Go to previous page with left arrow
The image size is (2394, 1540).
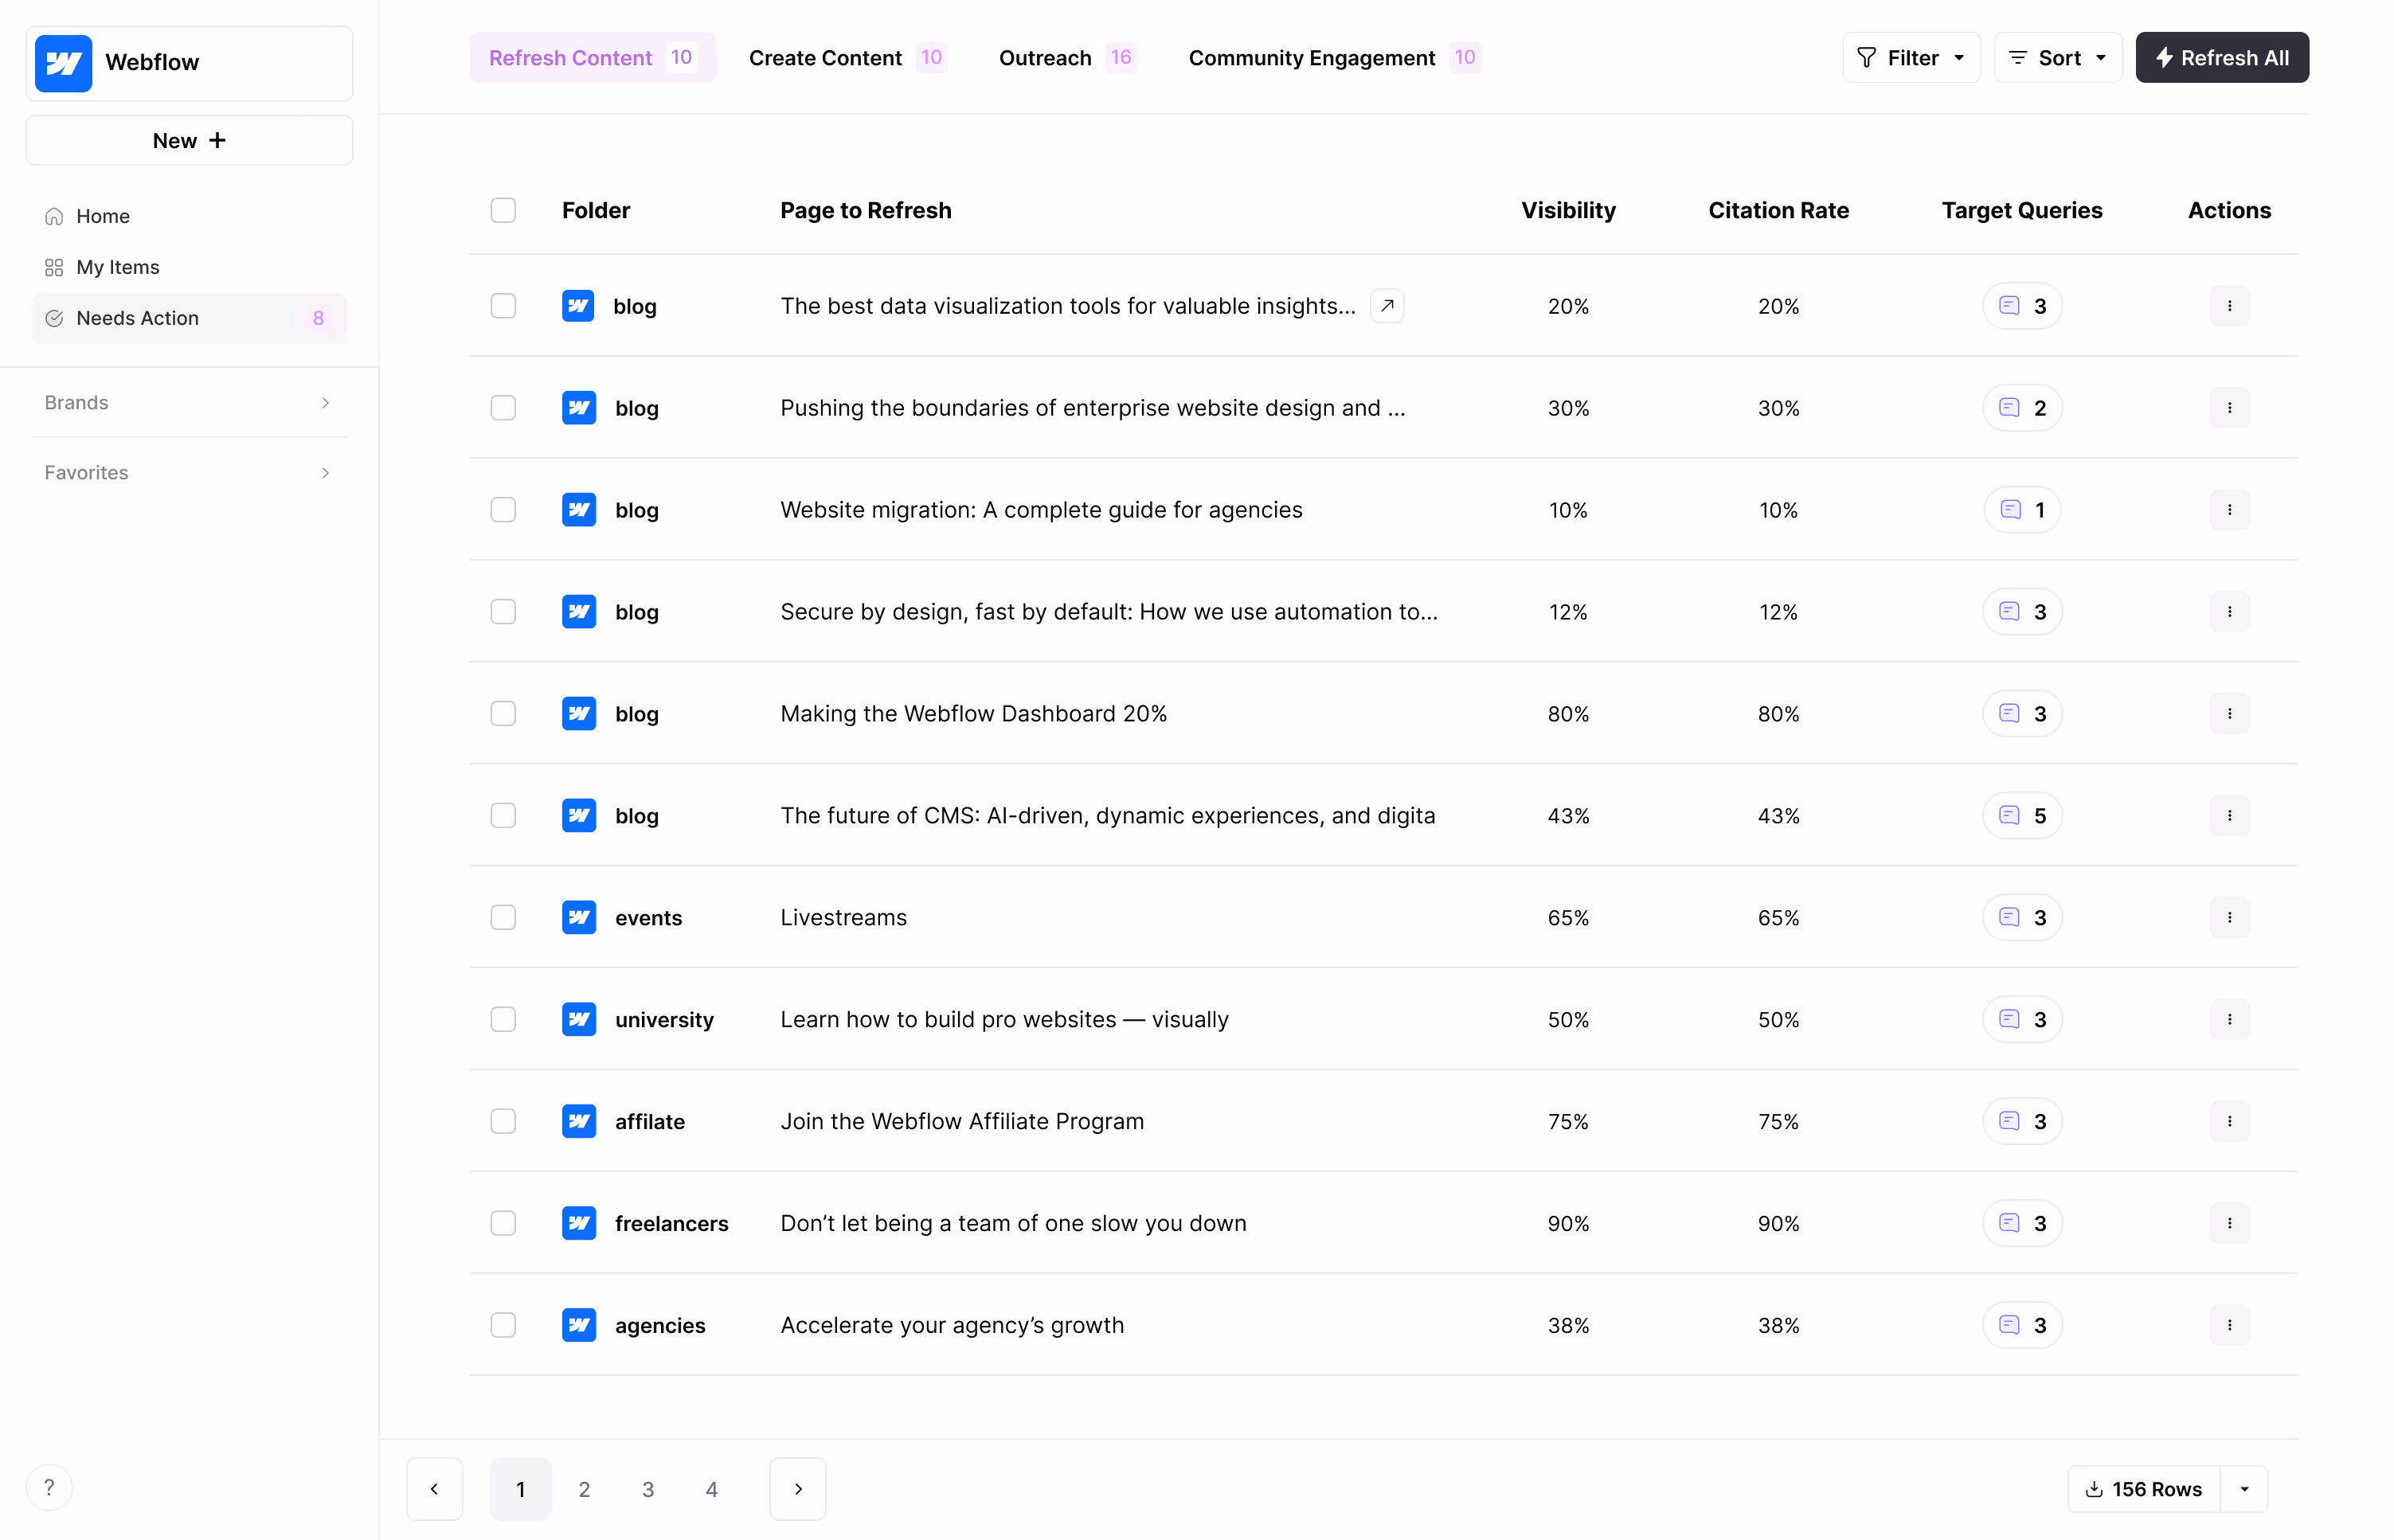(434, 1489)
